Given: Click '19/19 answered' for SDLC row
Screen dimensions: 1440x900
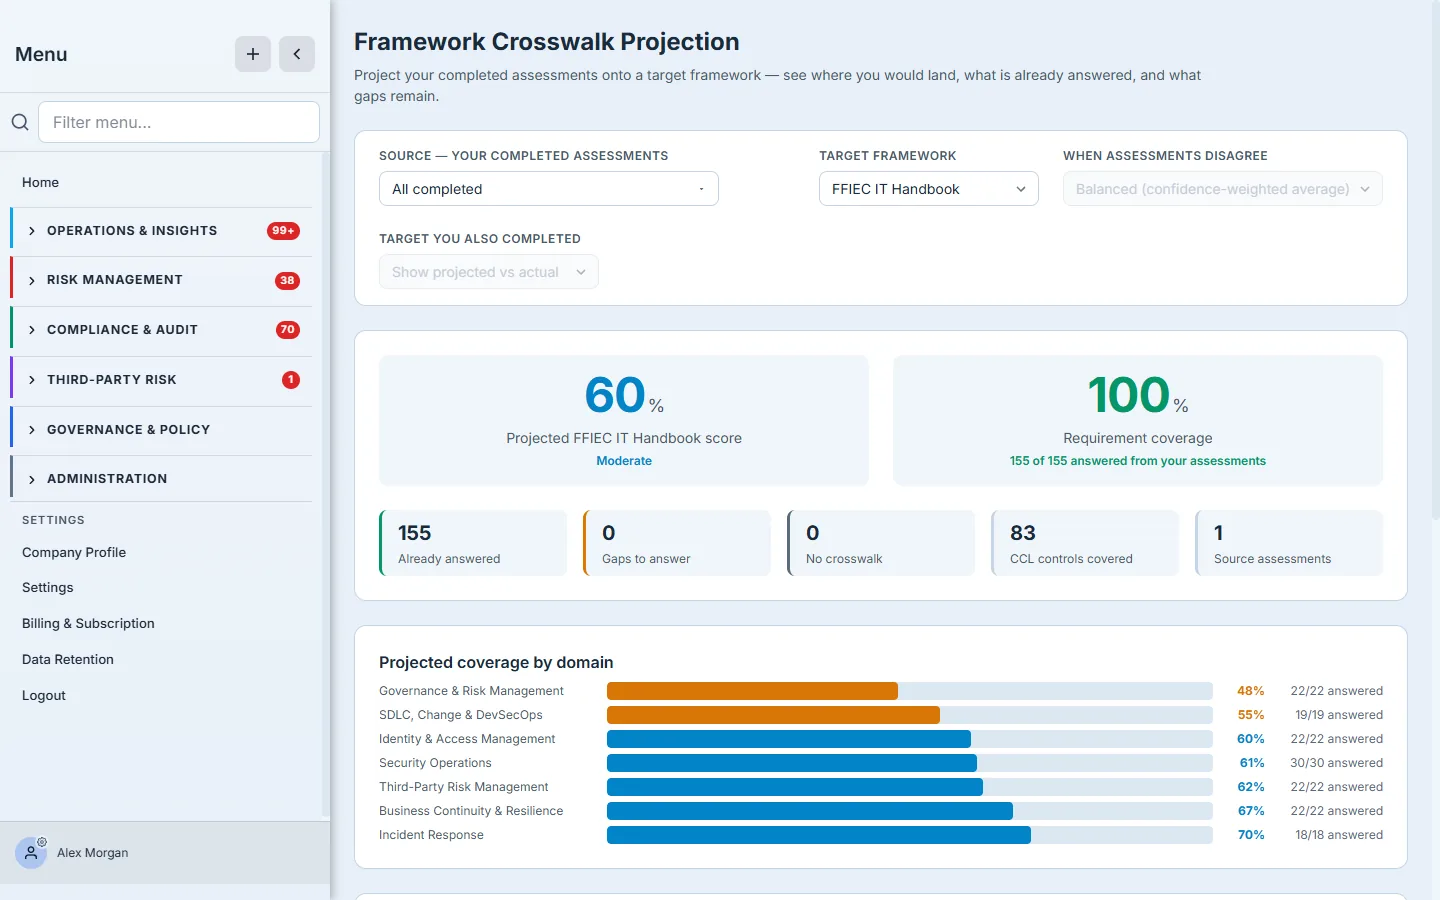Looking at the screenshot, I should click(x=1339, y=715).
